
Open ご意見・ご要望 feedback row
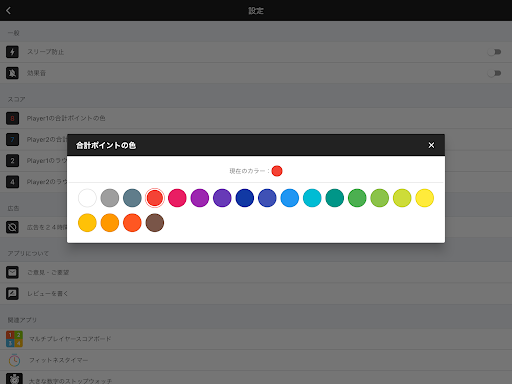pos(256,272)
